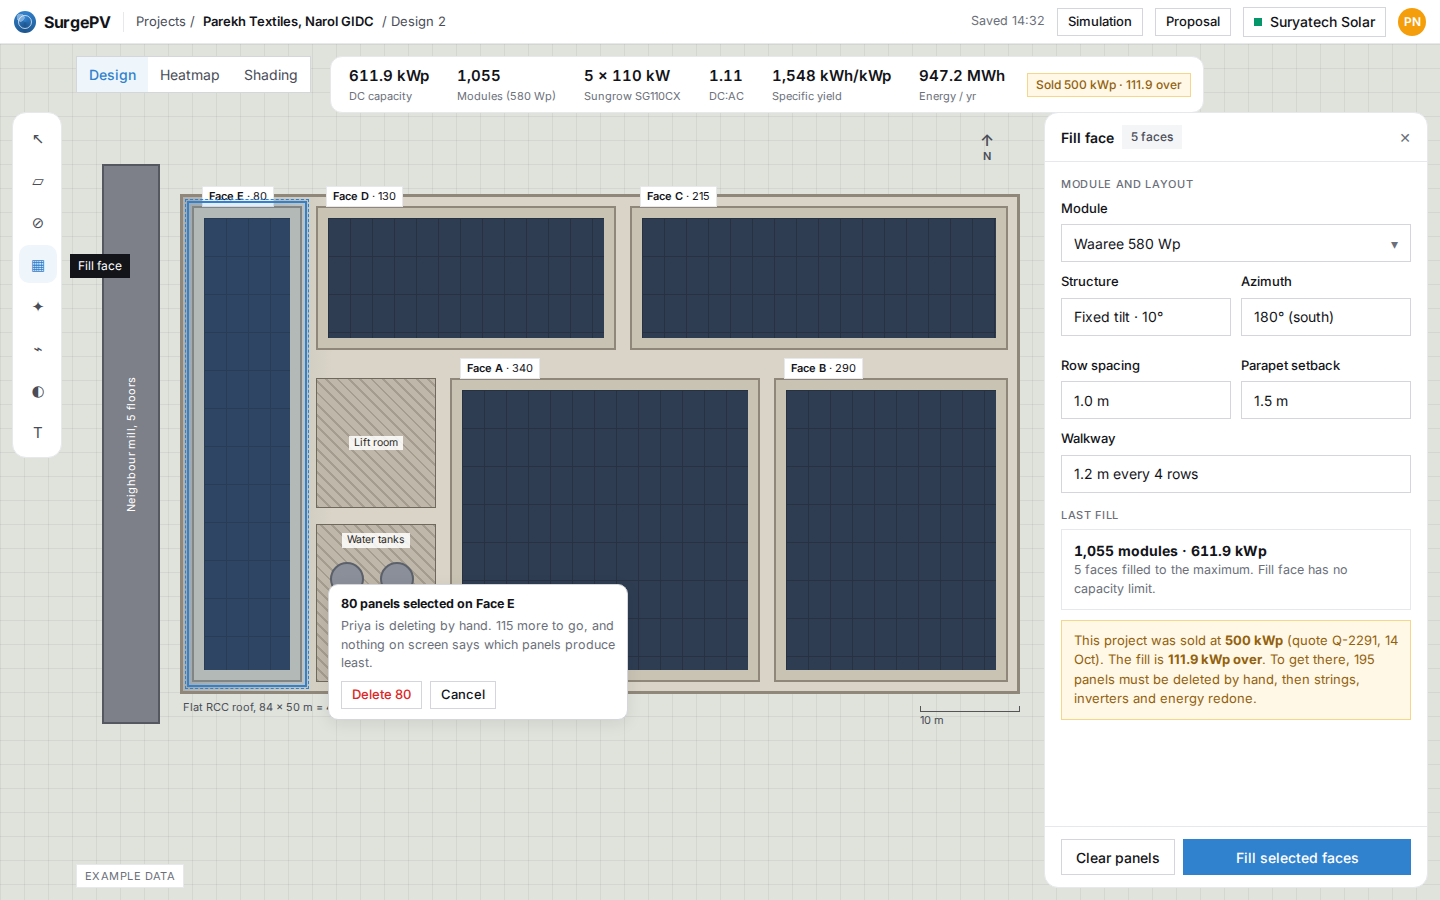Open the Projects breadcrumb
Viewport: 1440px width, 900px height.
point(161,21)
